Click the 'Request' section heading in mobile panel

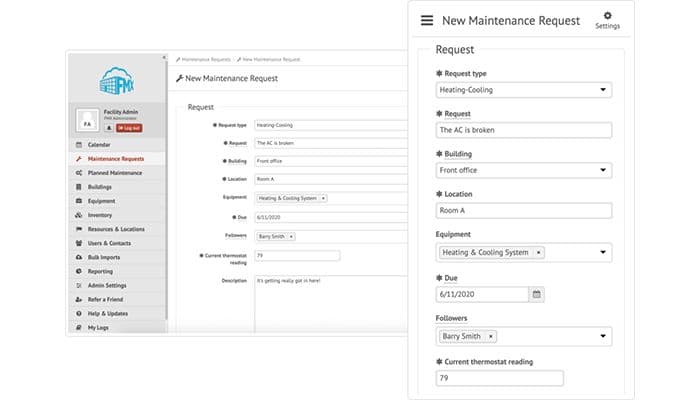[455, 50]
